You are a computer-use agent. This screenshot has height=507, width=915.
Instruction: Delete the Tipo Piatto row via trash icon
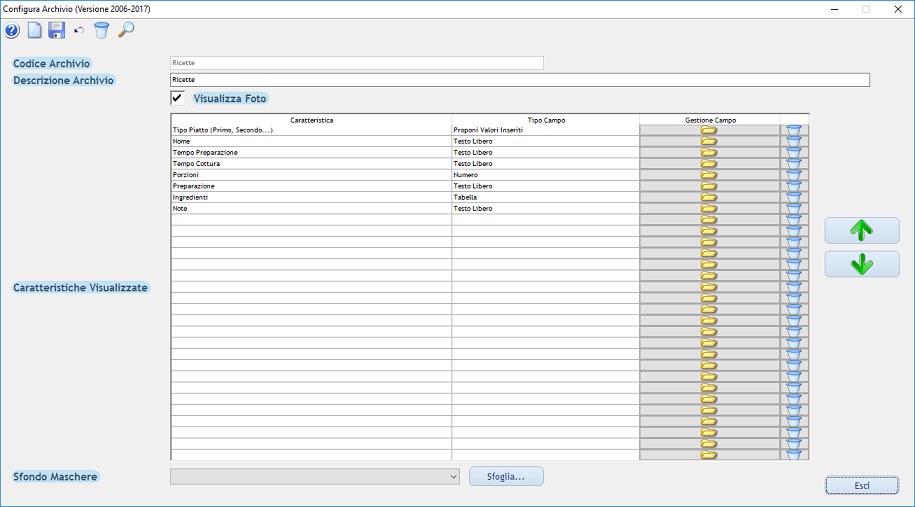pyautogui.click(x=794, y=130)
